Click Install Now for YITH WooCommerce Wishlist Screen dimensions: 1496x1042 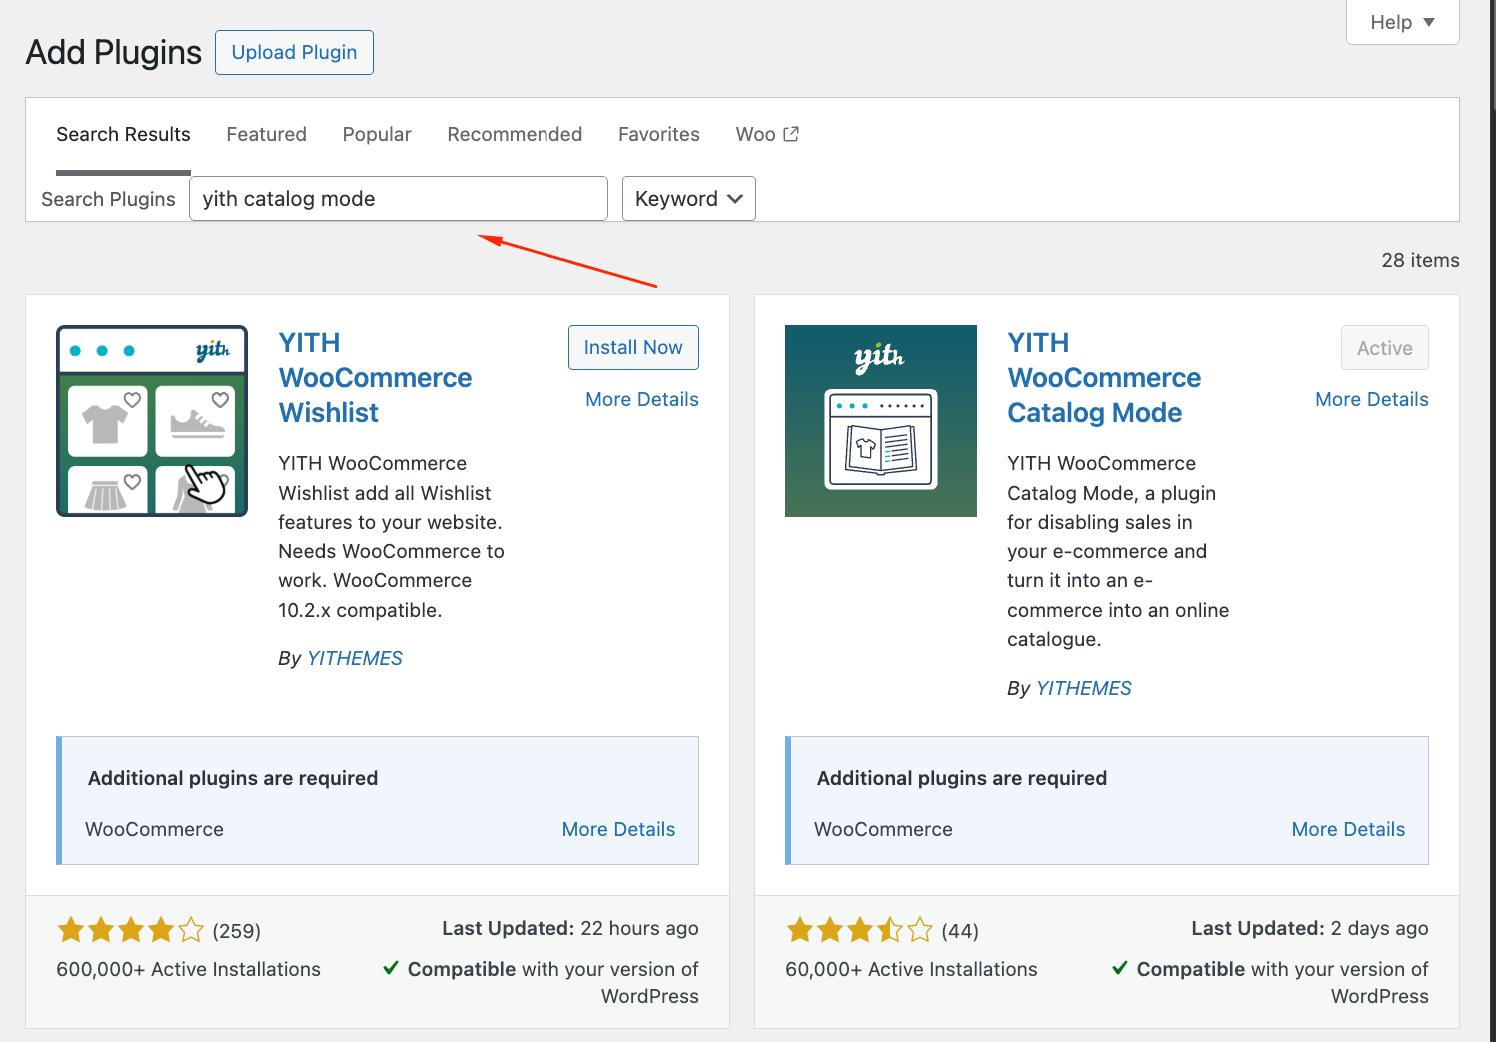click(633, 347)
